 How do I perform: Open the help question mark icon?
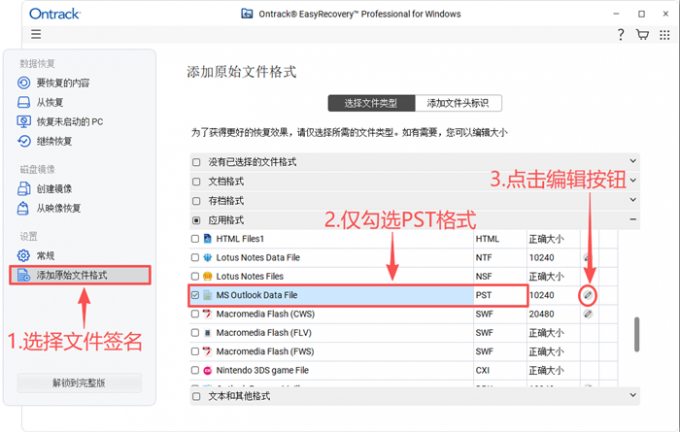621,34
